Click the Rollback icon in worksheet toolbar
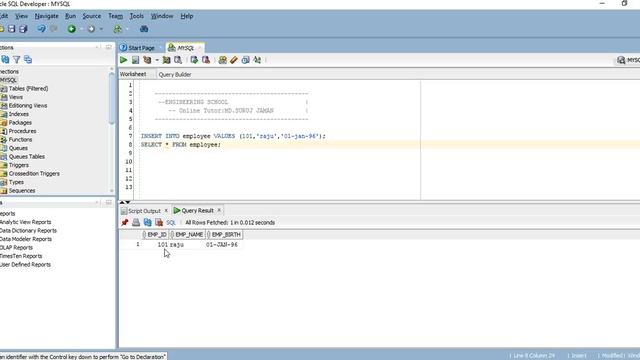 (206, 60)
